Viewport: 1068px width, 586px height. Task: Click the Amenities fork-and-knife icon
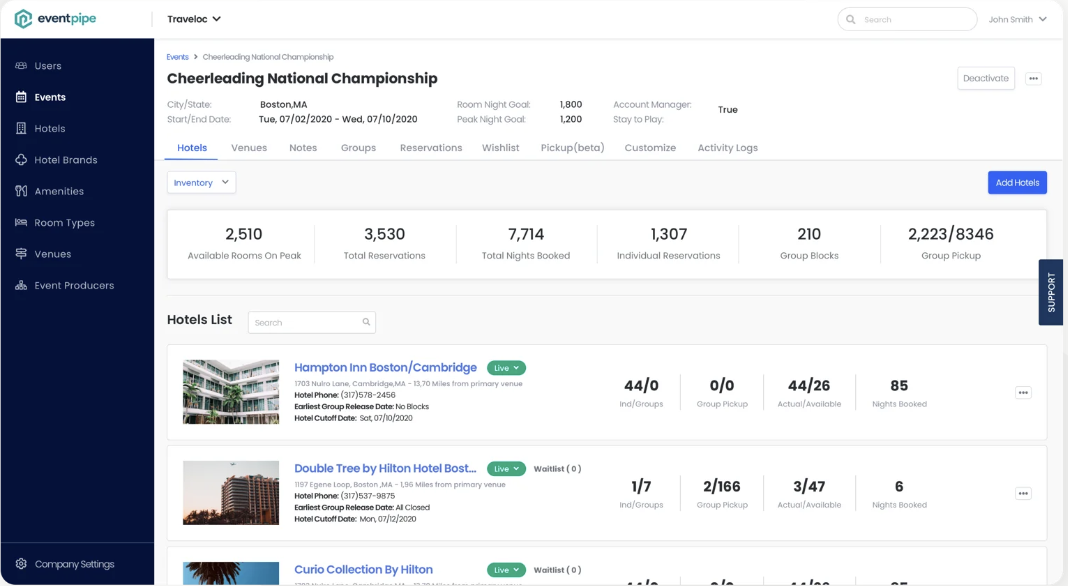pos(21,191)
